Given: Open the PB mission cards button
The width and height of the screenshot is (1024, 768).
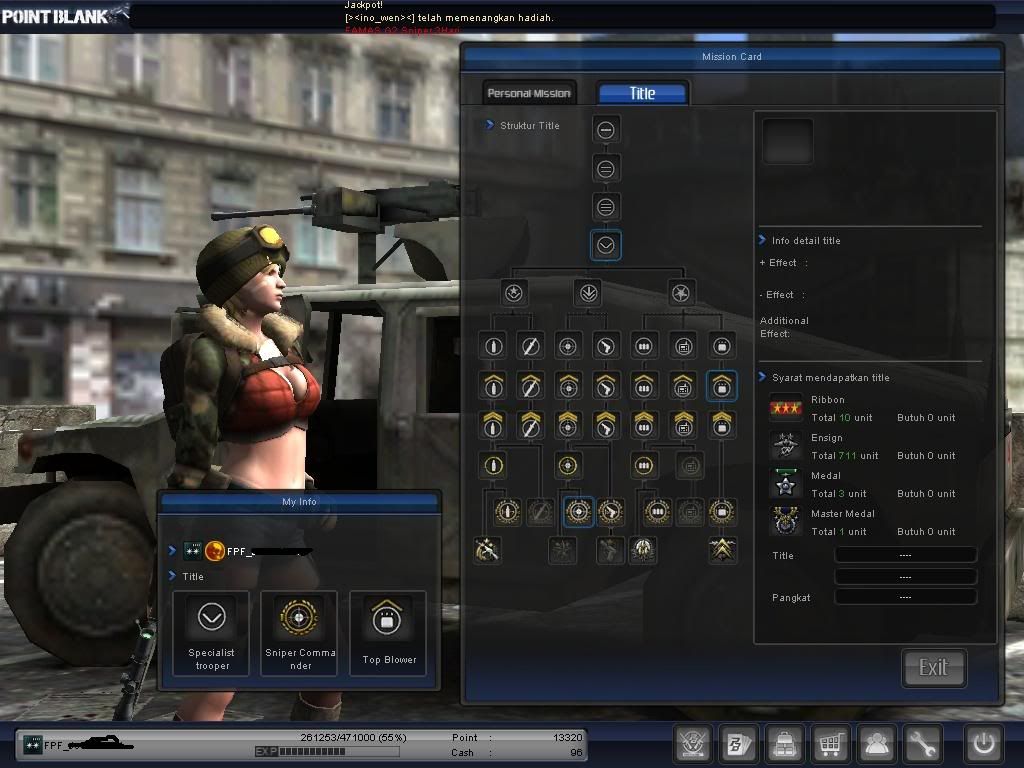Looking at the screenshot, I should point(739,743).
